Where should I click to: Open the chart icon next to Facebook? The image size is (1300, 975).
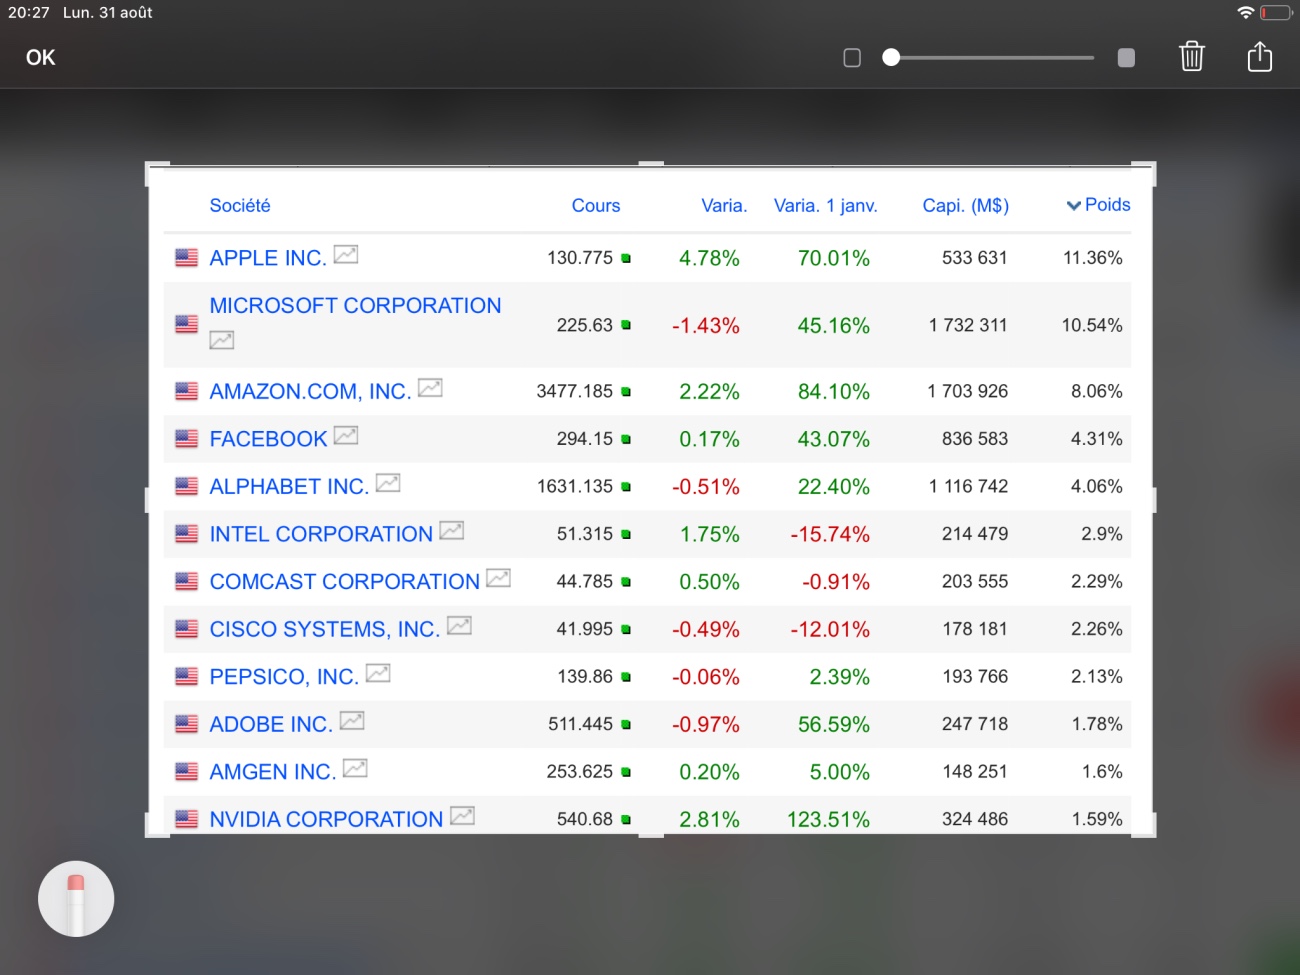pyautogui.click(x=346, y=436)
